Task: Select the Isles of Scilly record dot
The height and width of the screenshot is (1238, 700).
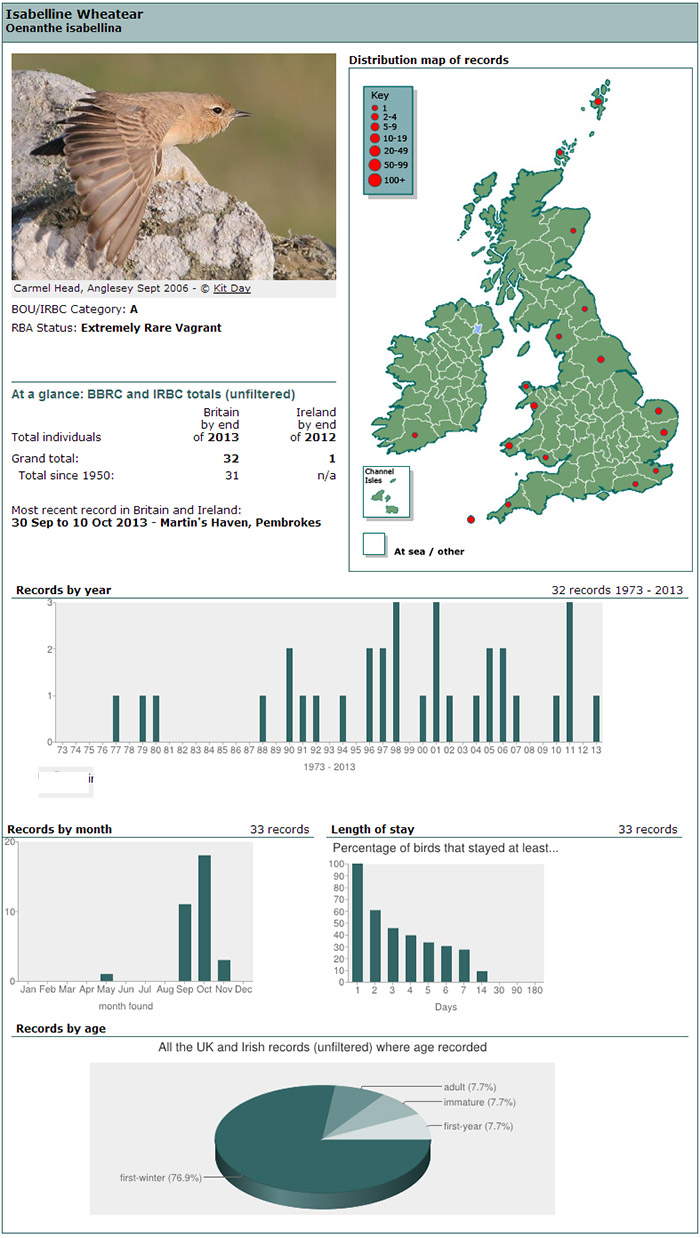Action: pyautogui.click(x=471, y=519)
